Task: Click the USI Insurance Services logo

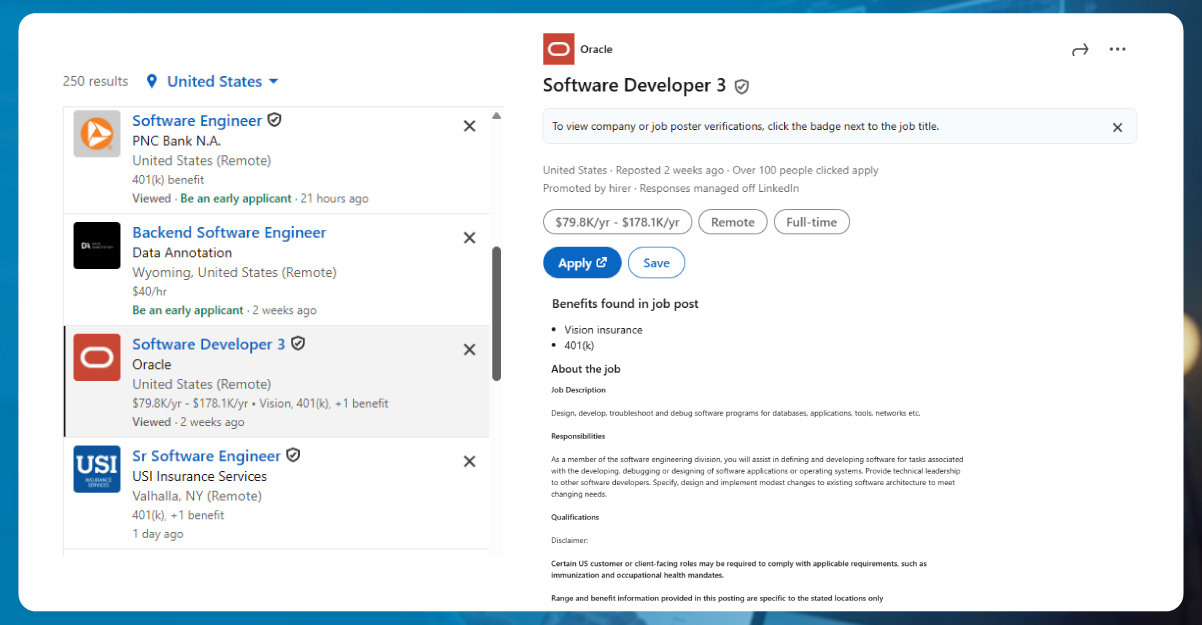Action: [97, 469]
